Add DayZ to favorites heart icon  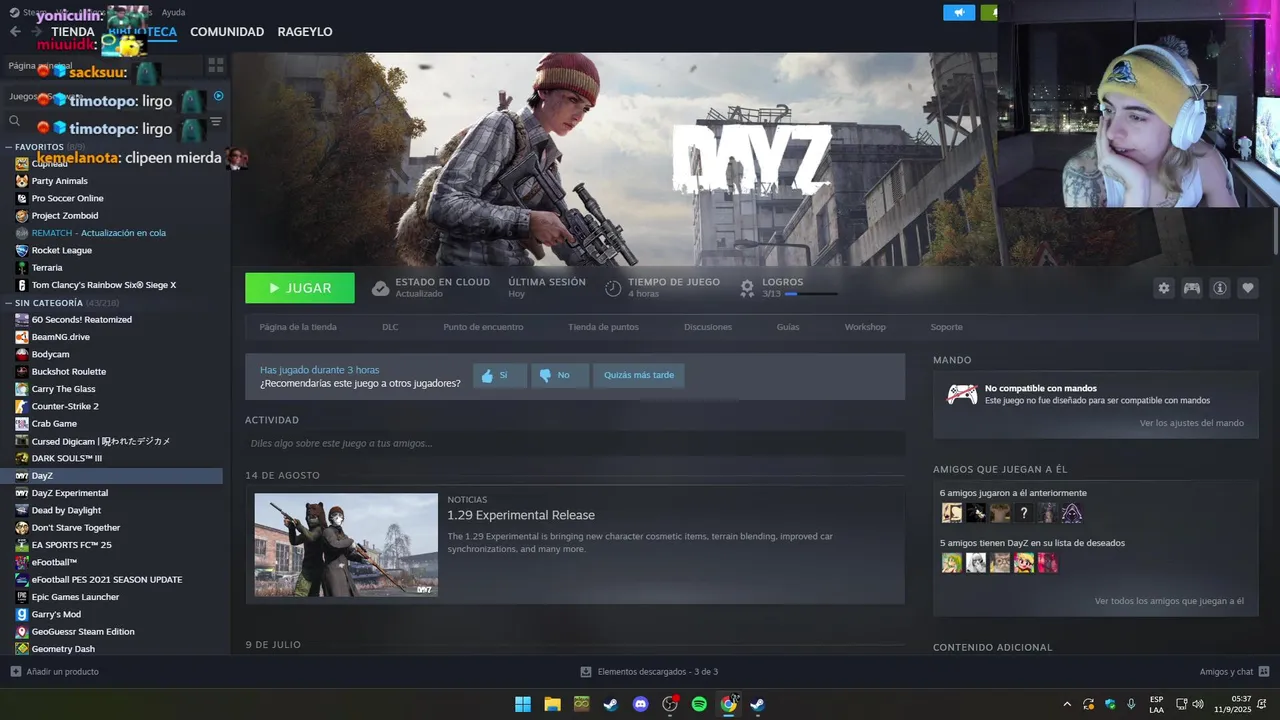click(x=1248, y=288)
